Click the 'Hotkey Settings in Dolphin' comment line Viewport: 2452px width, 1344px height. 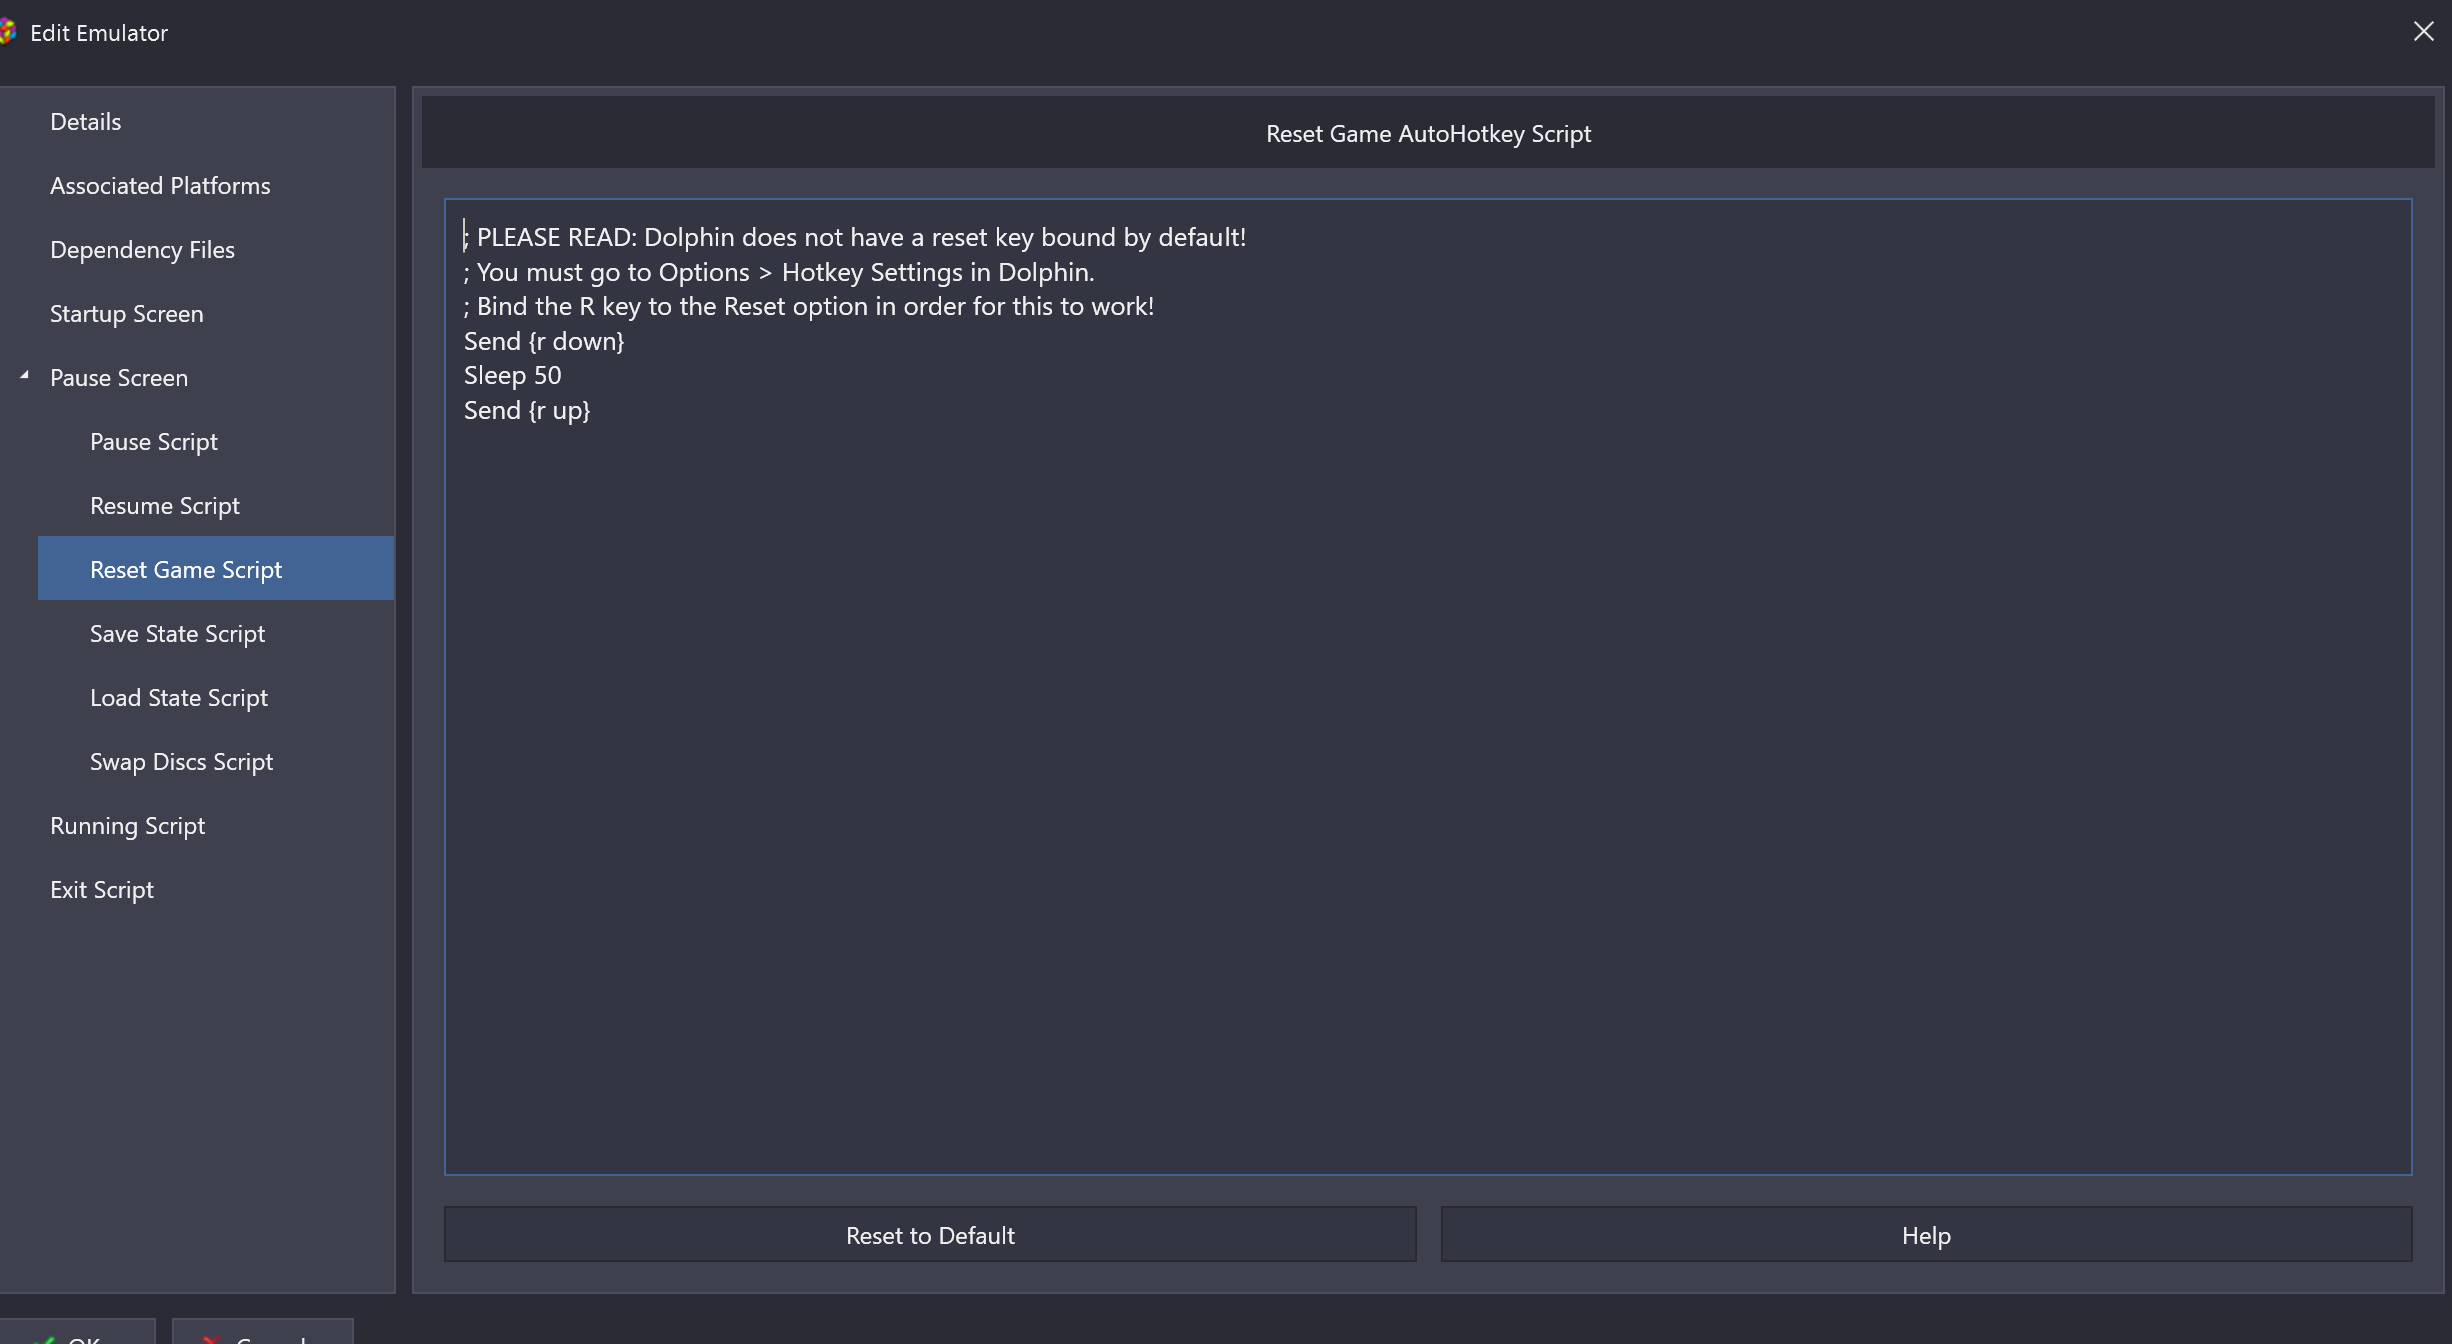tap(778, 272)
